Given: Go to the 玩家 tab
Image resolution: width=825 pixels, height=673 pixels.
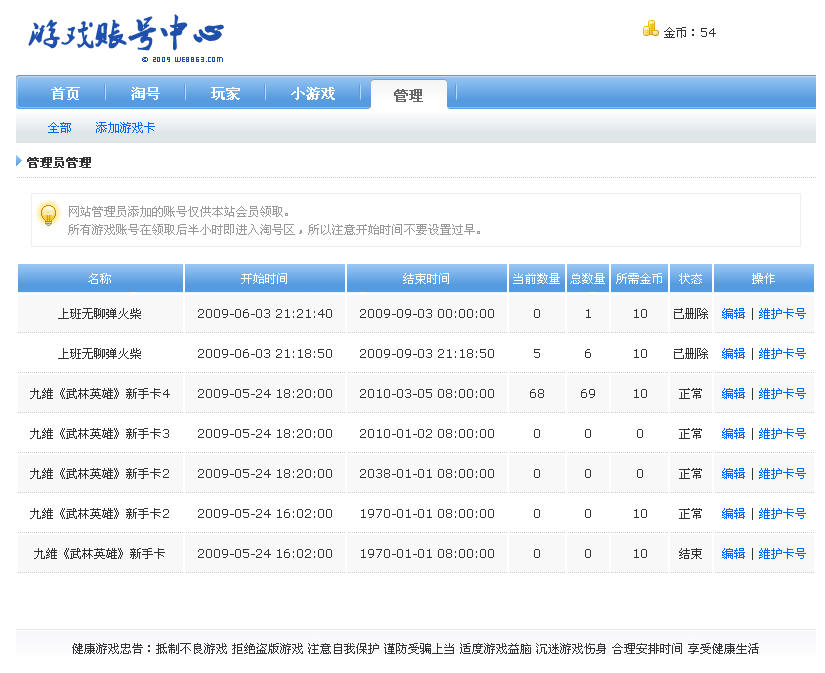Looking at the screenshot, I should (x=225, y=94).
